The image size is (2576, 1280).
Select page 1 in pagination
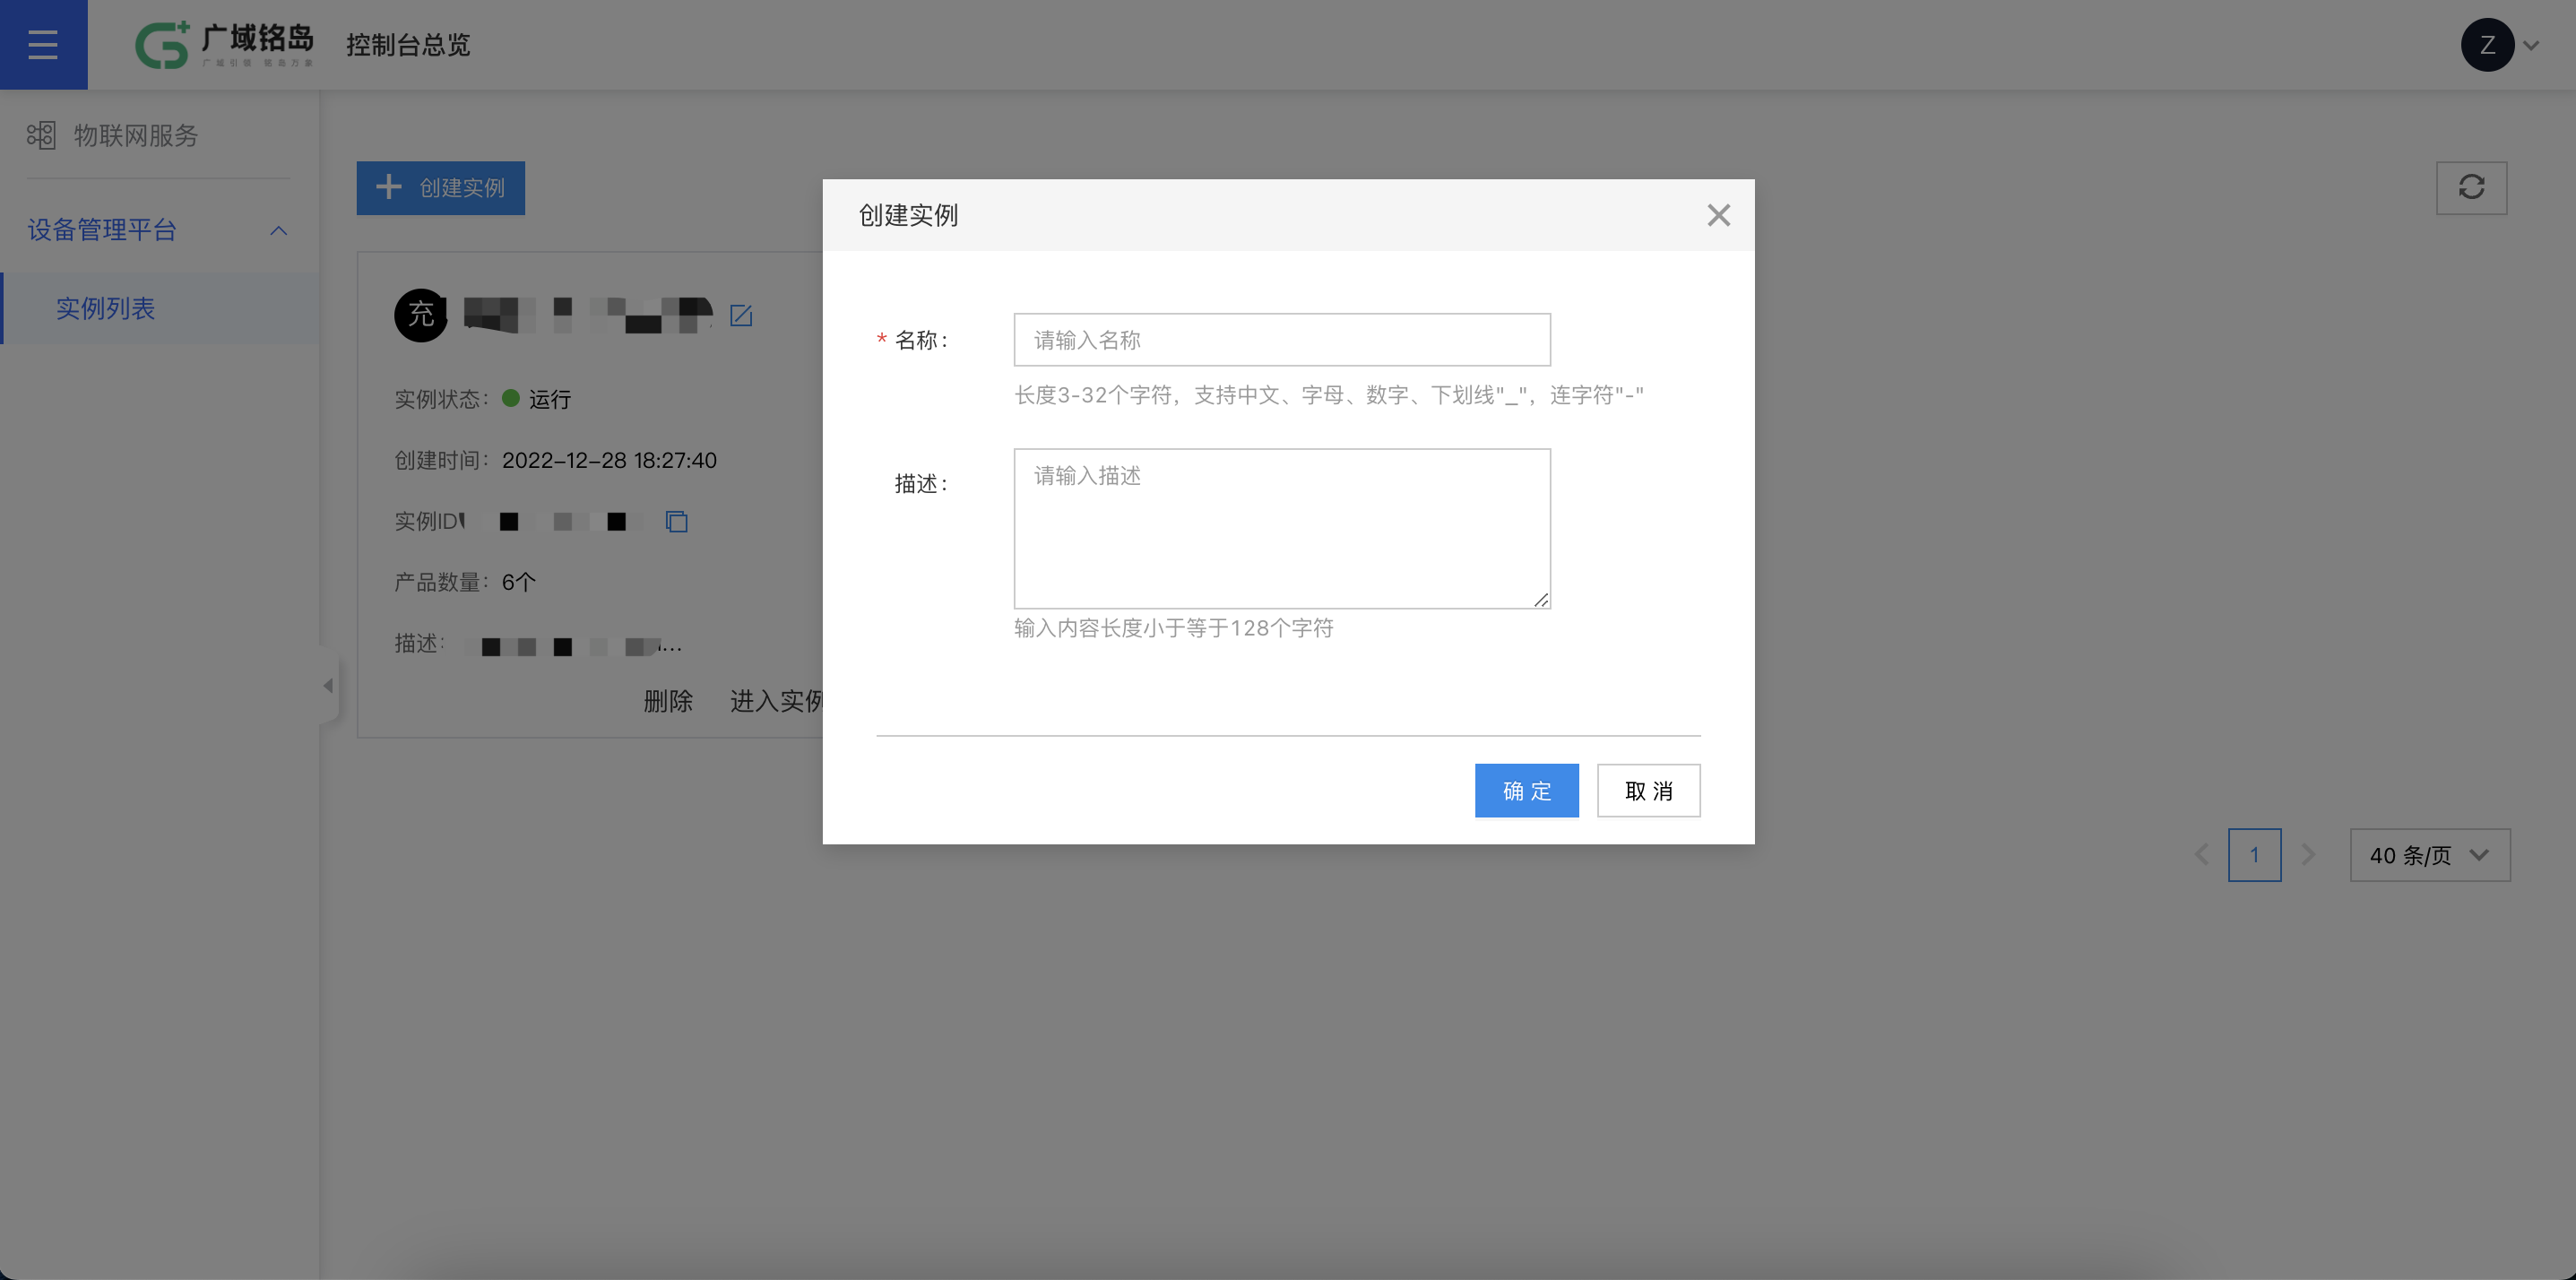(2254, 855)
